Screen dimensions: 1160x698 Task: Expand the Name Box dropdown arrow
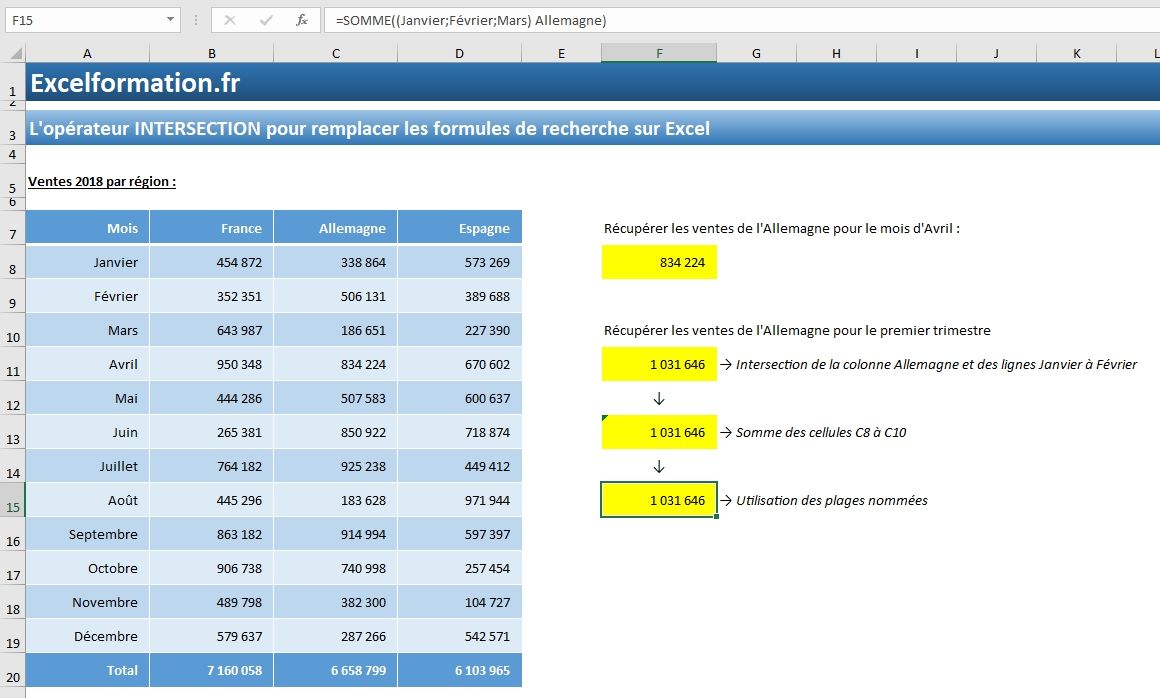point(170,20)
